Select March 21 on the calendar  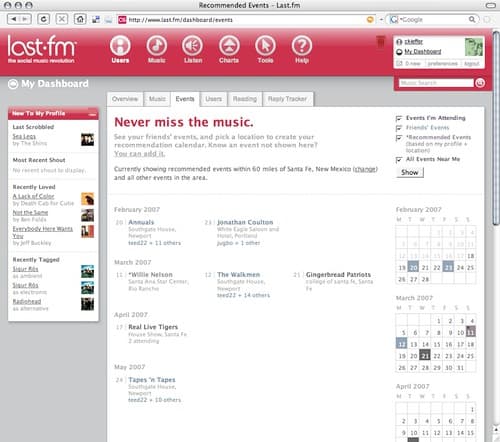point(425,356)
